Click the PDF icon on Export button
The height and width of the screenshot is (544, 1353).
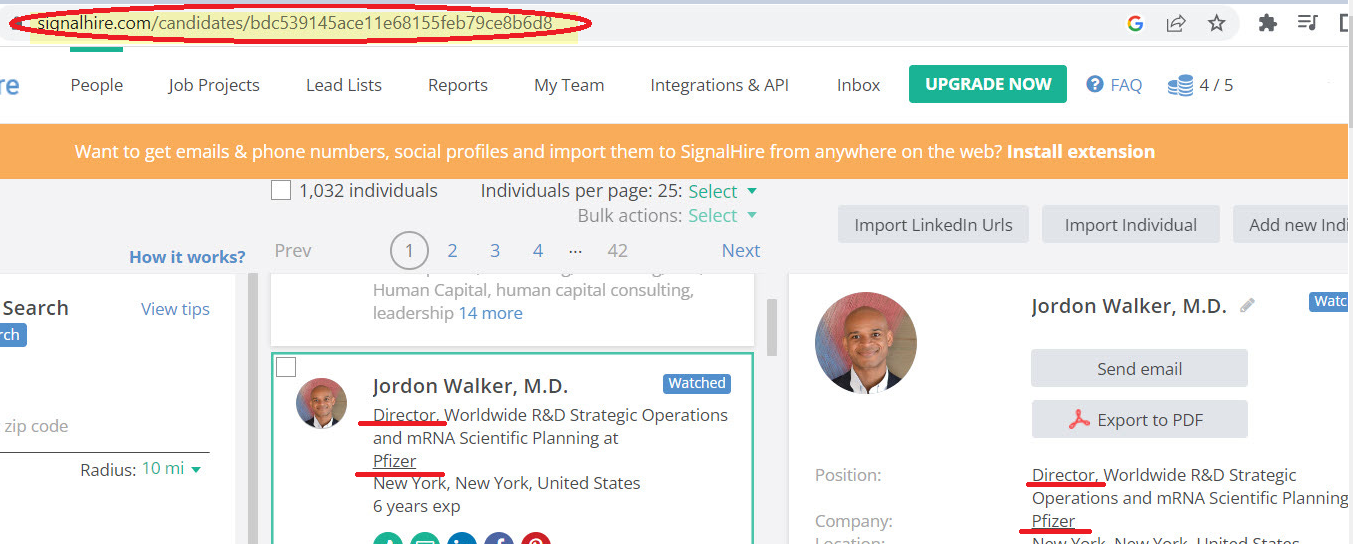point(1078,420)
